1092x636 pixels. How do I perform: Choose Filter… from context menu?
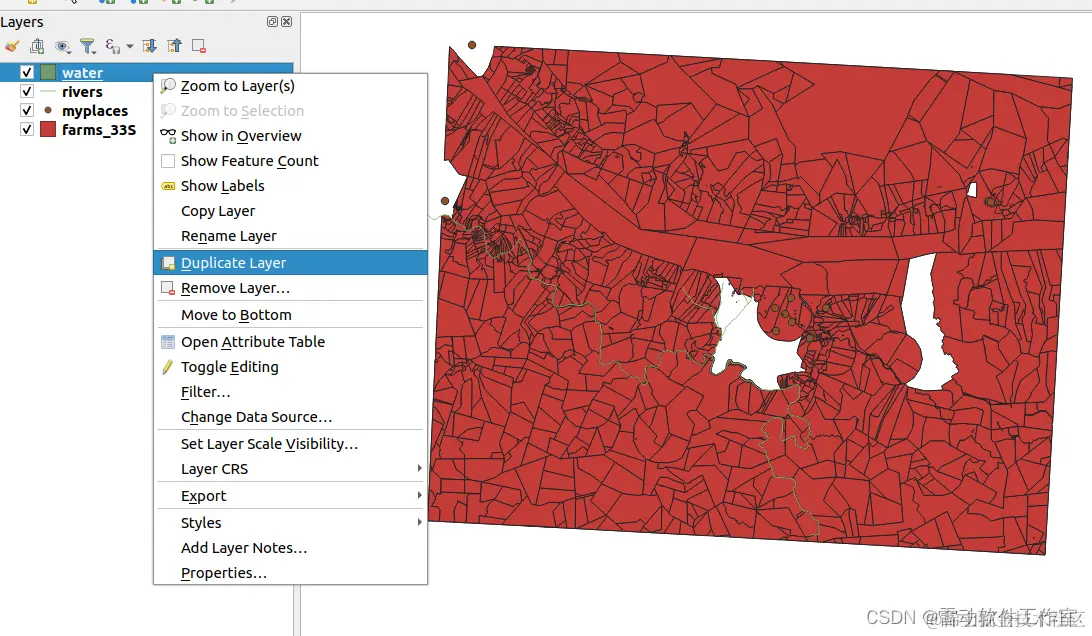290,392
